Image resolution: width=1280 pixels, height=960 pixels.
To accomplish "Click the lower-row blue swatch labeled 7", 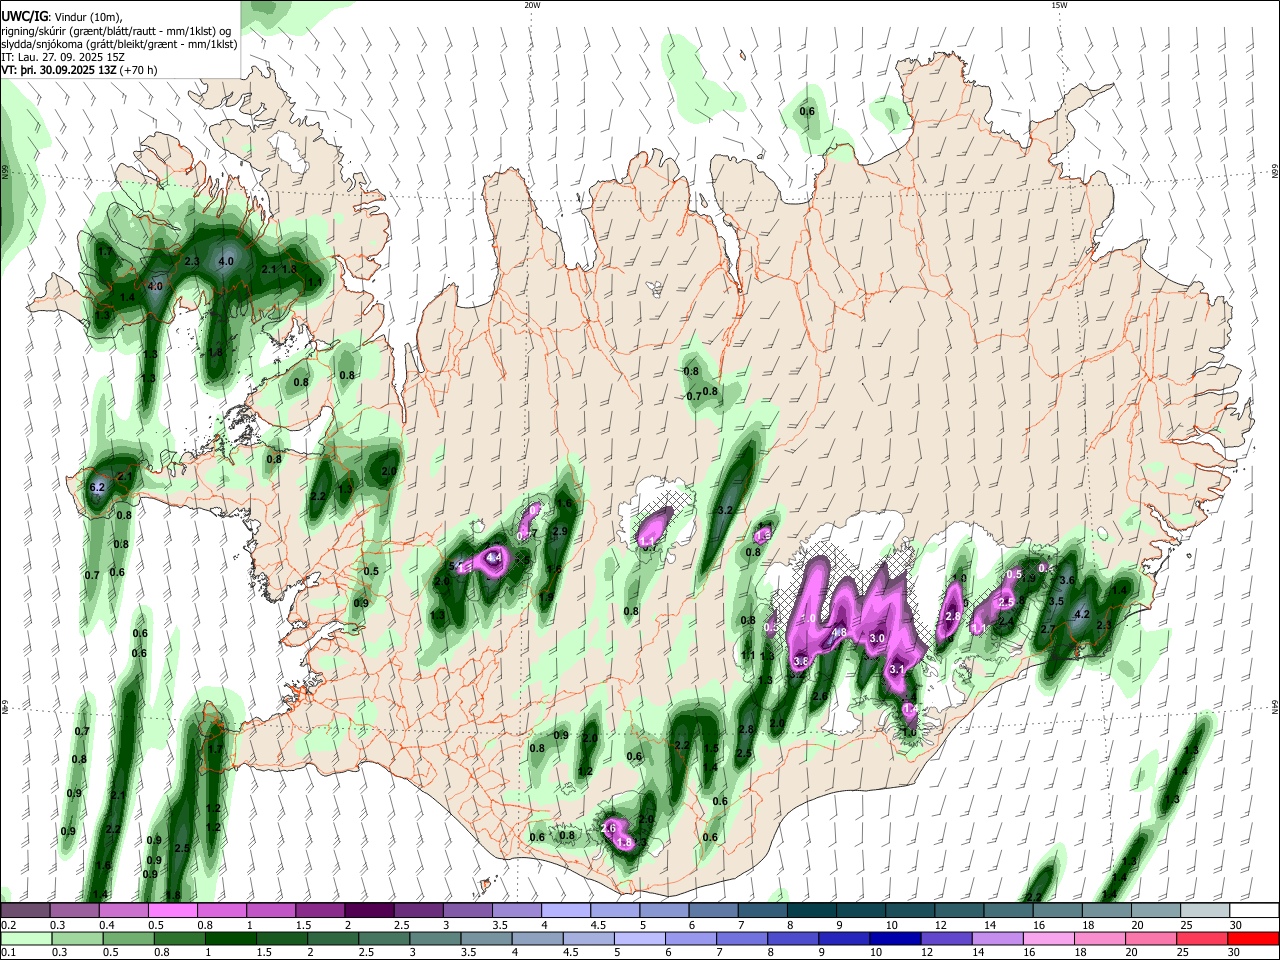I will [741, 938].
